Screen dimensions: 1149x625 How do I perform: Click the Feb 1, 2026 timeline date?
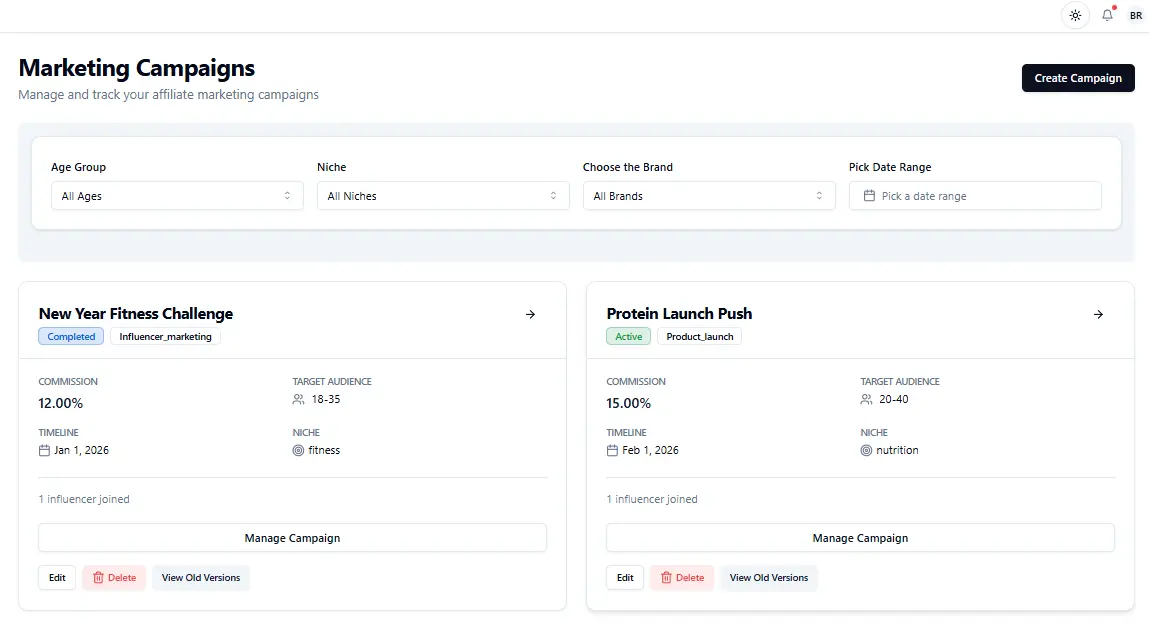click(651, 450)
